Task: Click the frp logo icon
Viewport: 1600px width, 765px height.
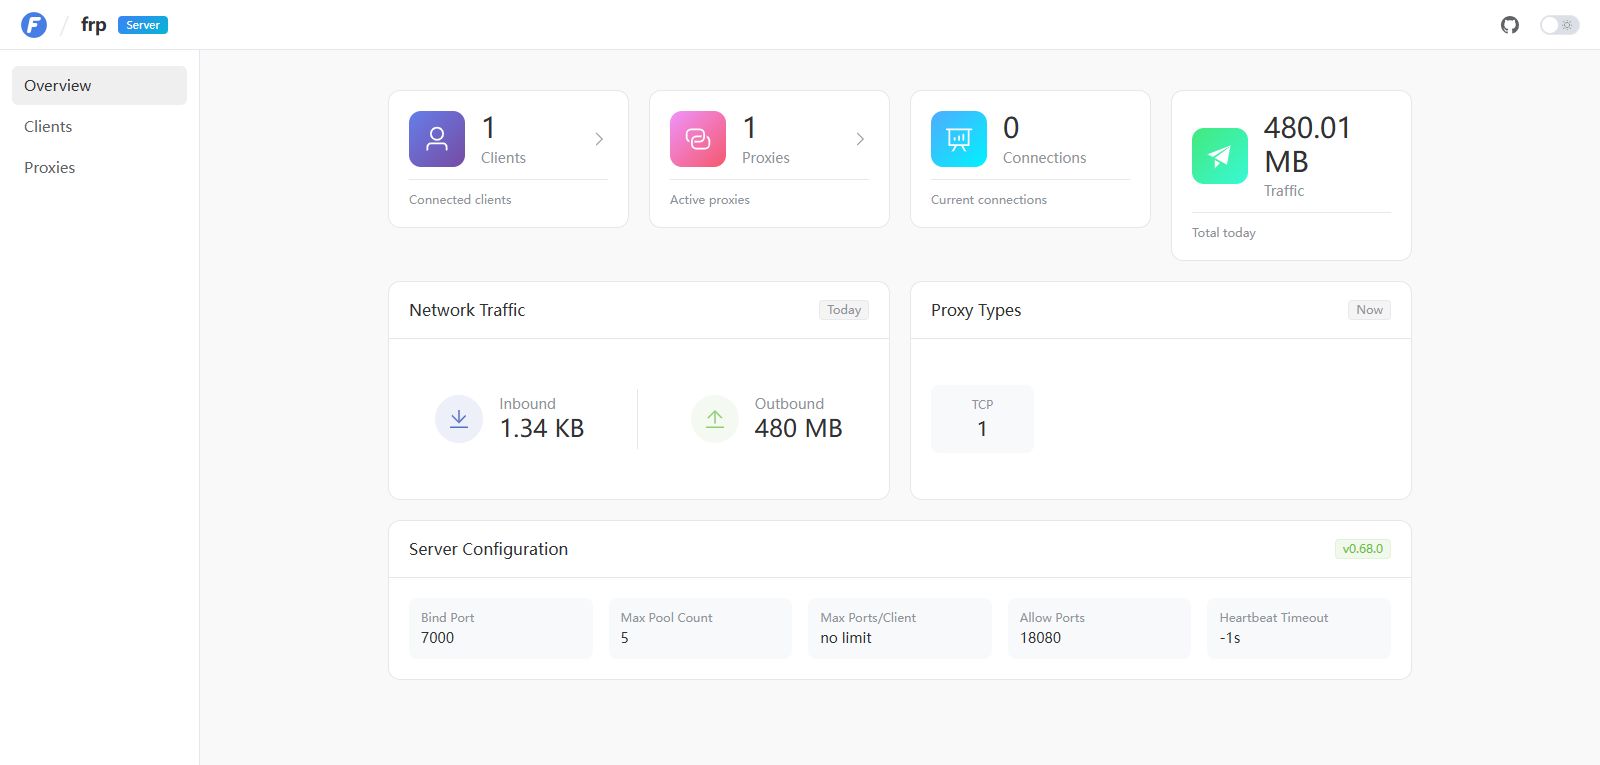Action: tap(34, 25)
